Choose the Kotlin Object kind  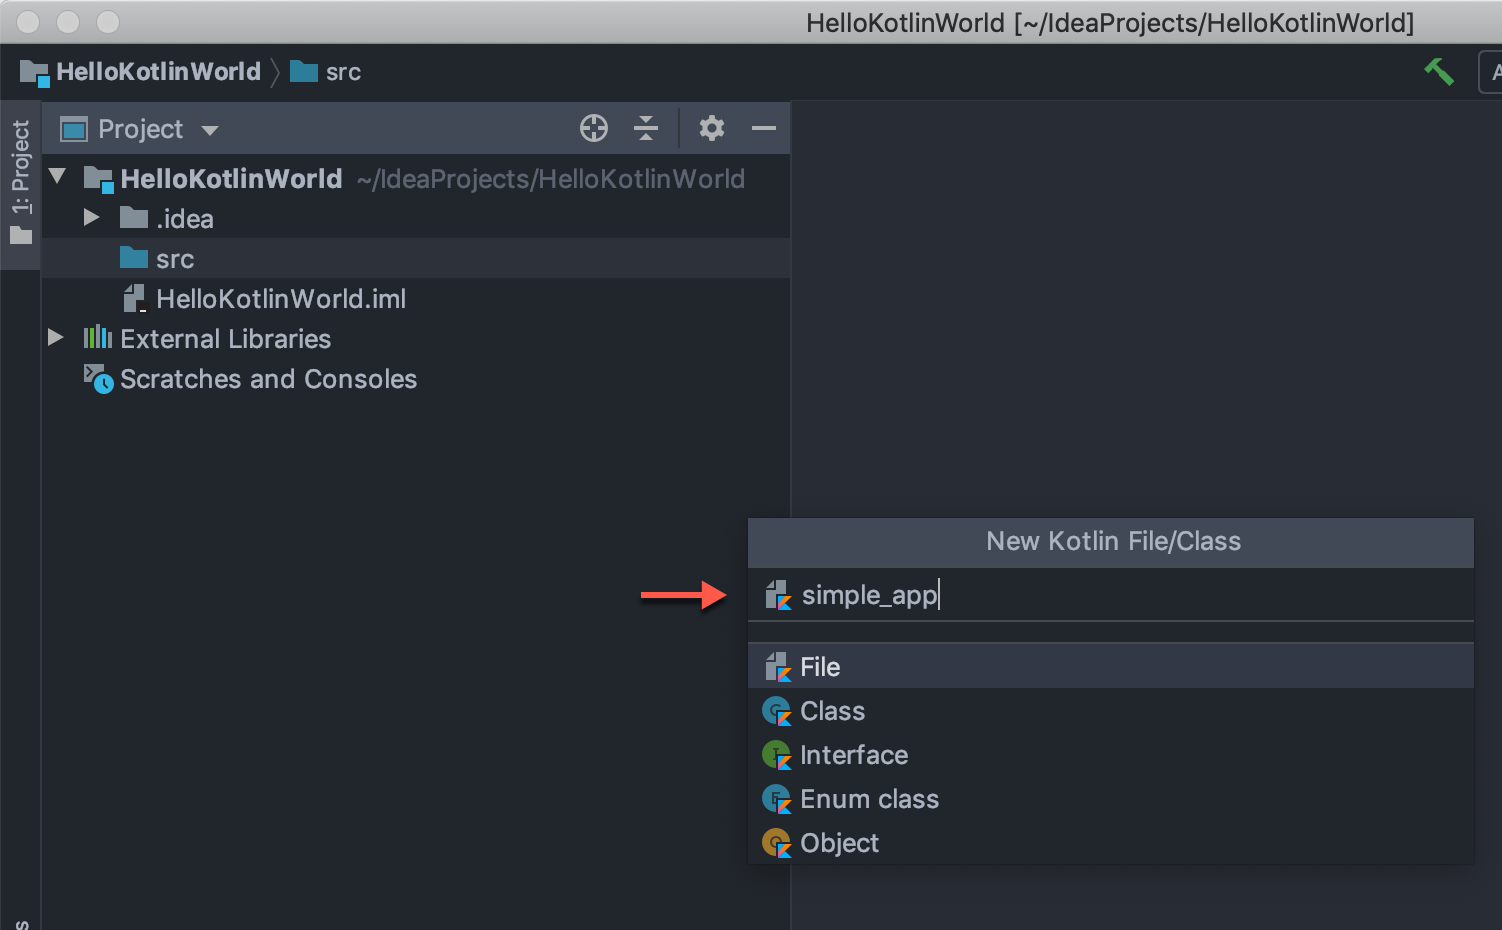point(839,843)
